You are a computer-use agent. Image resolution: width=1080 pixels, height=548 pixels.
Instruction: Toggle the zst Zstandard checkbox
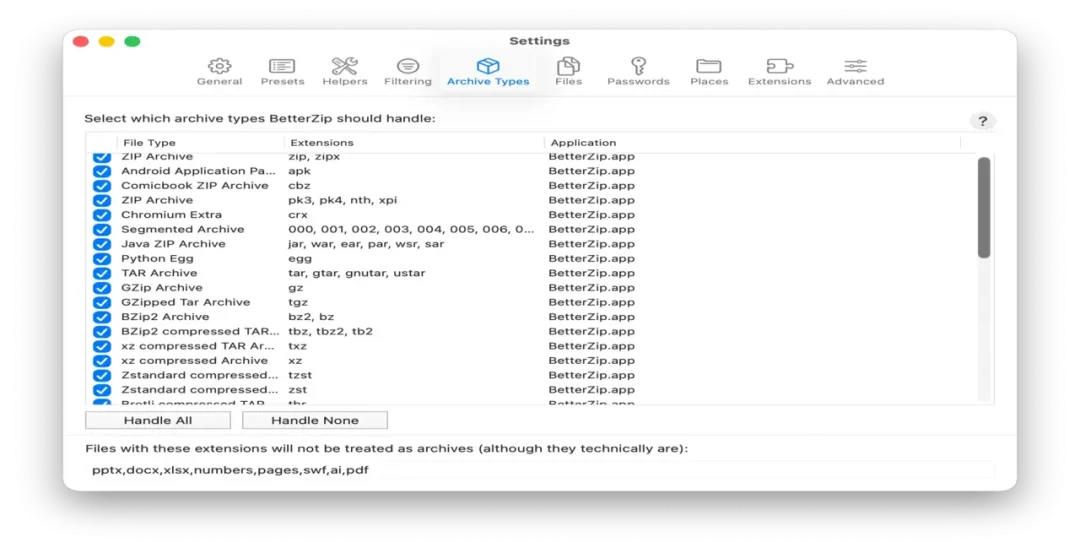pos(101,390)
